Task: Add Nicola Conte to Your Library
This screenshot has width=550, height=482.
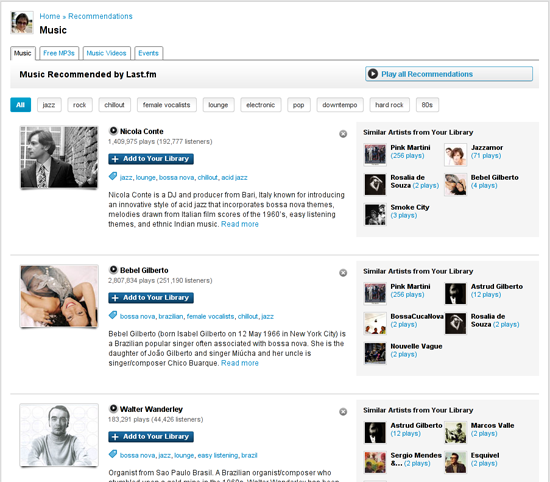Action: [x=151, y=159]
